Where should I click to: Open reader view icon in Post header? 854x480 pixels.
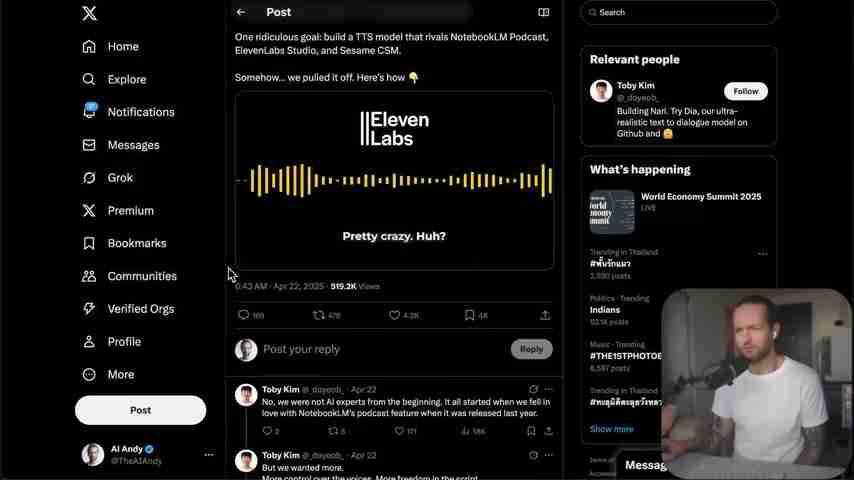tap(544, 12)
